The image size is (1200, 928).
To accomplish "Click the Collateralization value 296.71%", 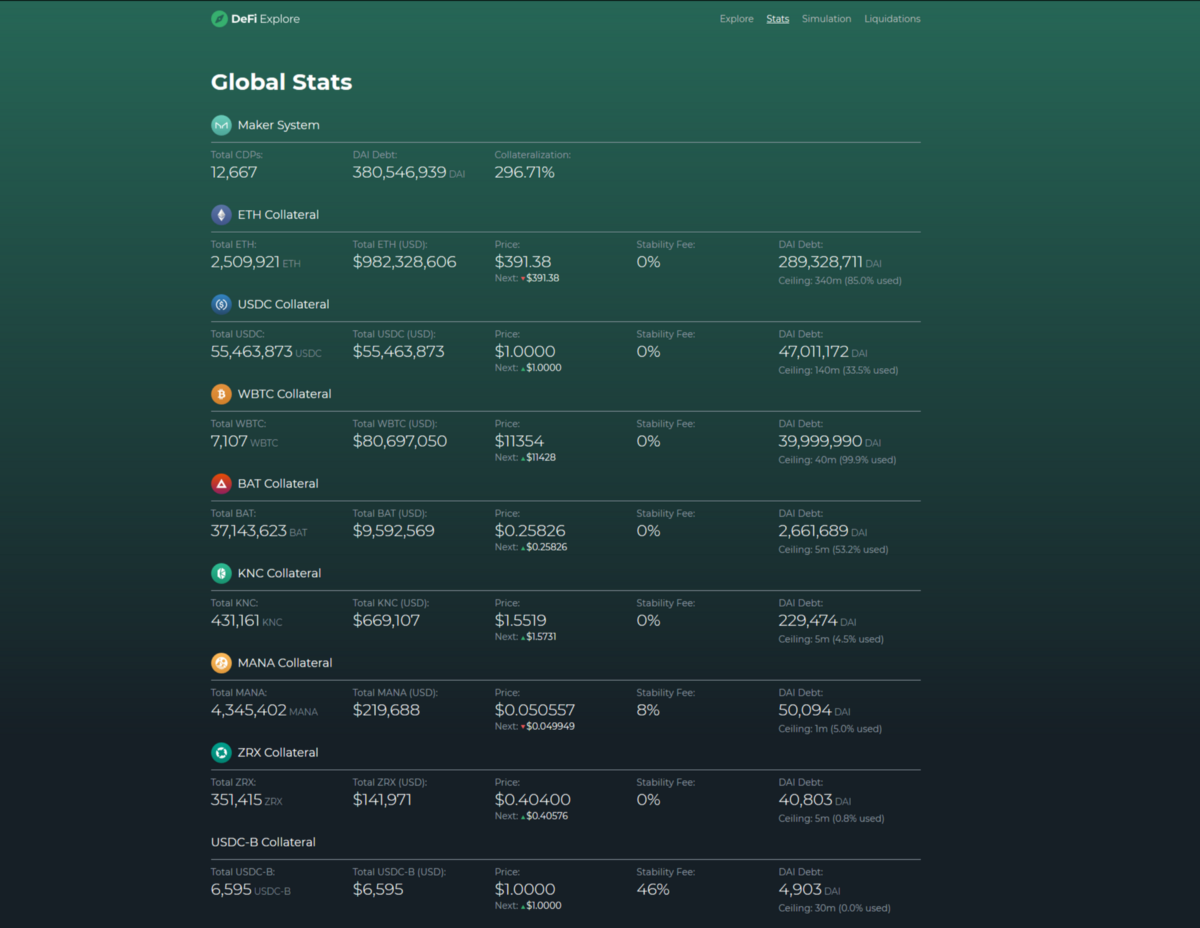I will [x=525, y=172].
